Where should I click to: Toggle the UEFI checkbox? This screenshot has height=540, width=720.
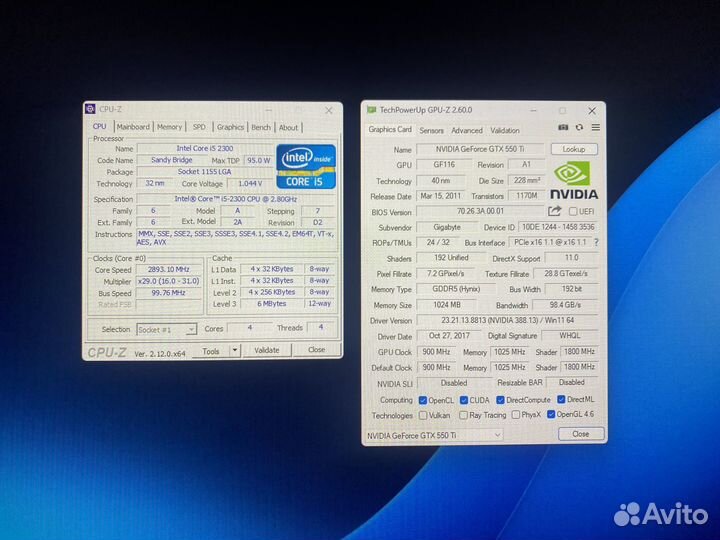coord(573,211)
